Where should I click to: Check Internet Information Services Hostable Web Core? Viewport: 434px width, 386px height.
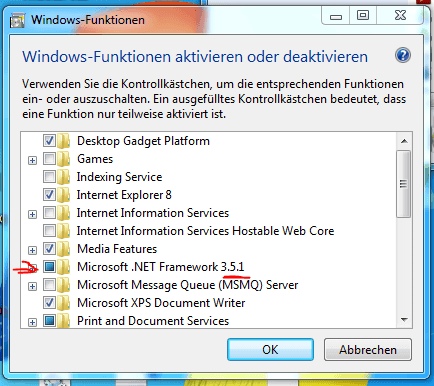coord(49,231)
